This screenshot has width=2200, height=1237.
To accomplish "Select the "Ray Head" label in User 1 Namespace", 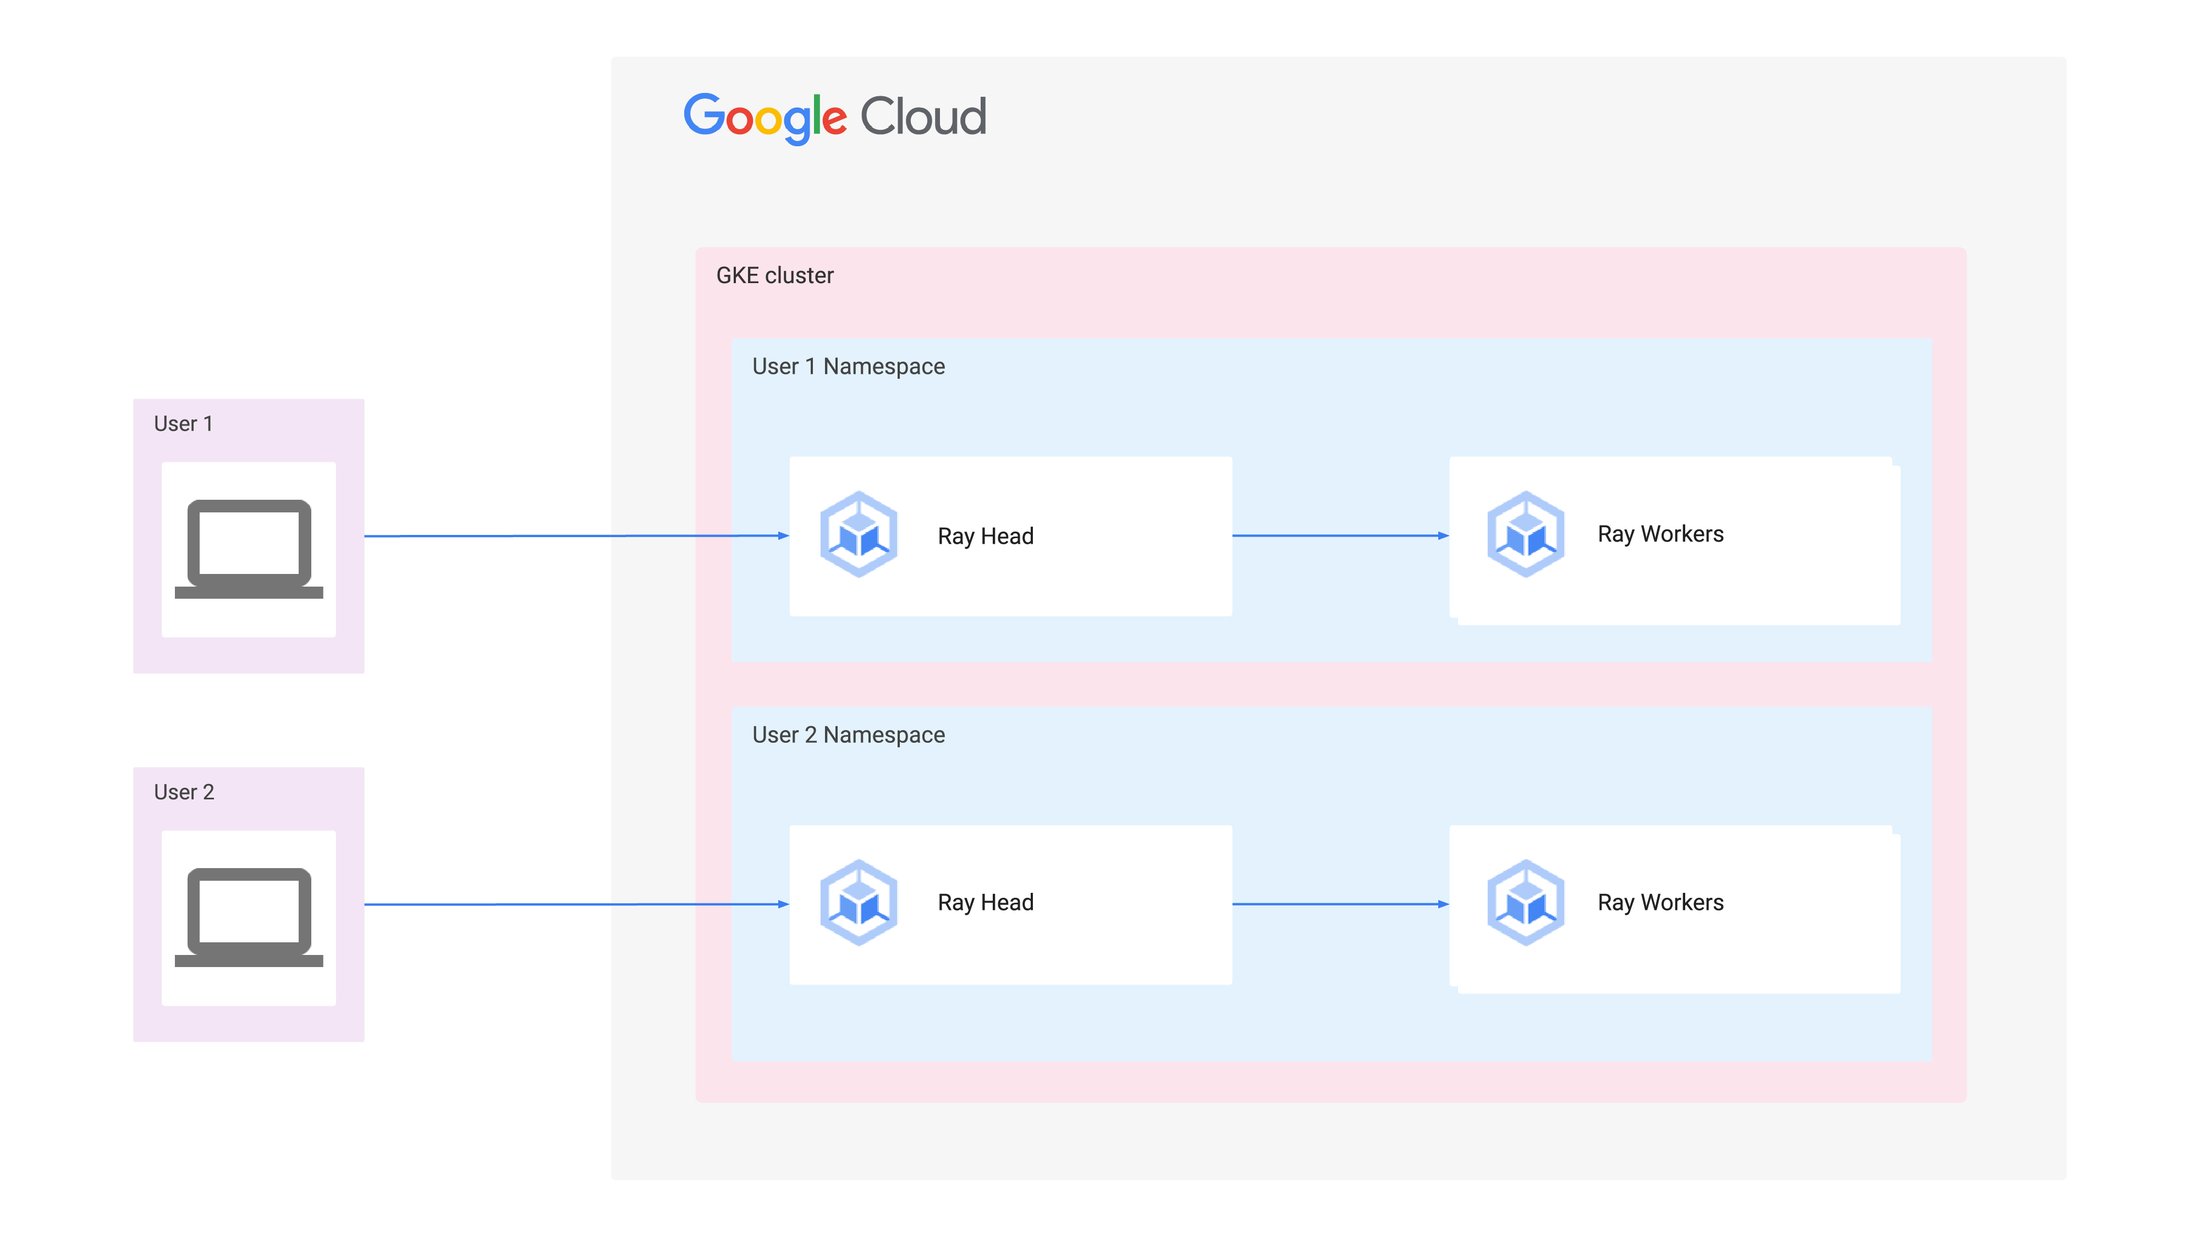I will click(985, 536).
